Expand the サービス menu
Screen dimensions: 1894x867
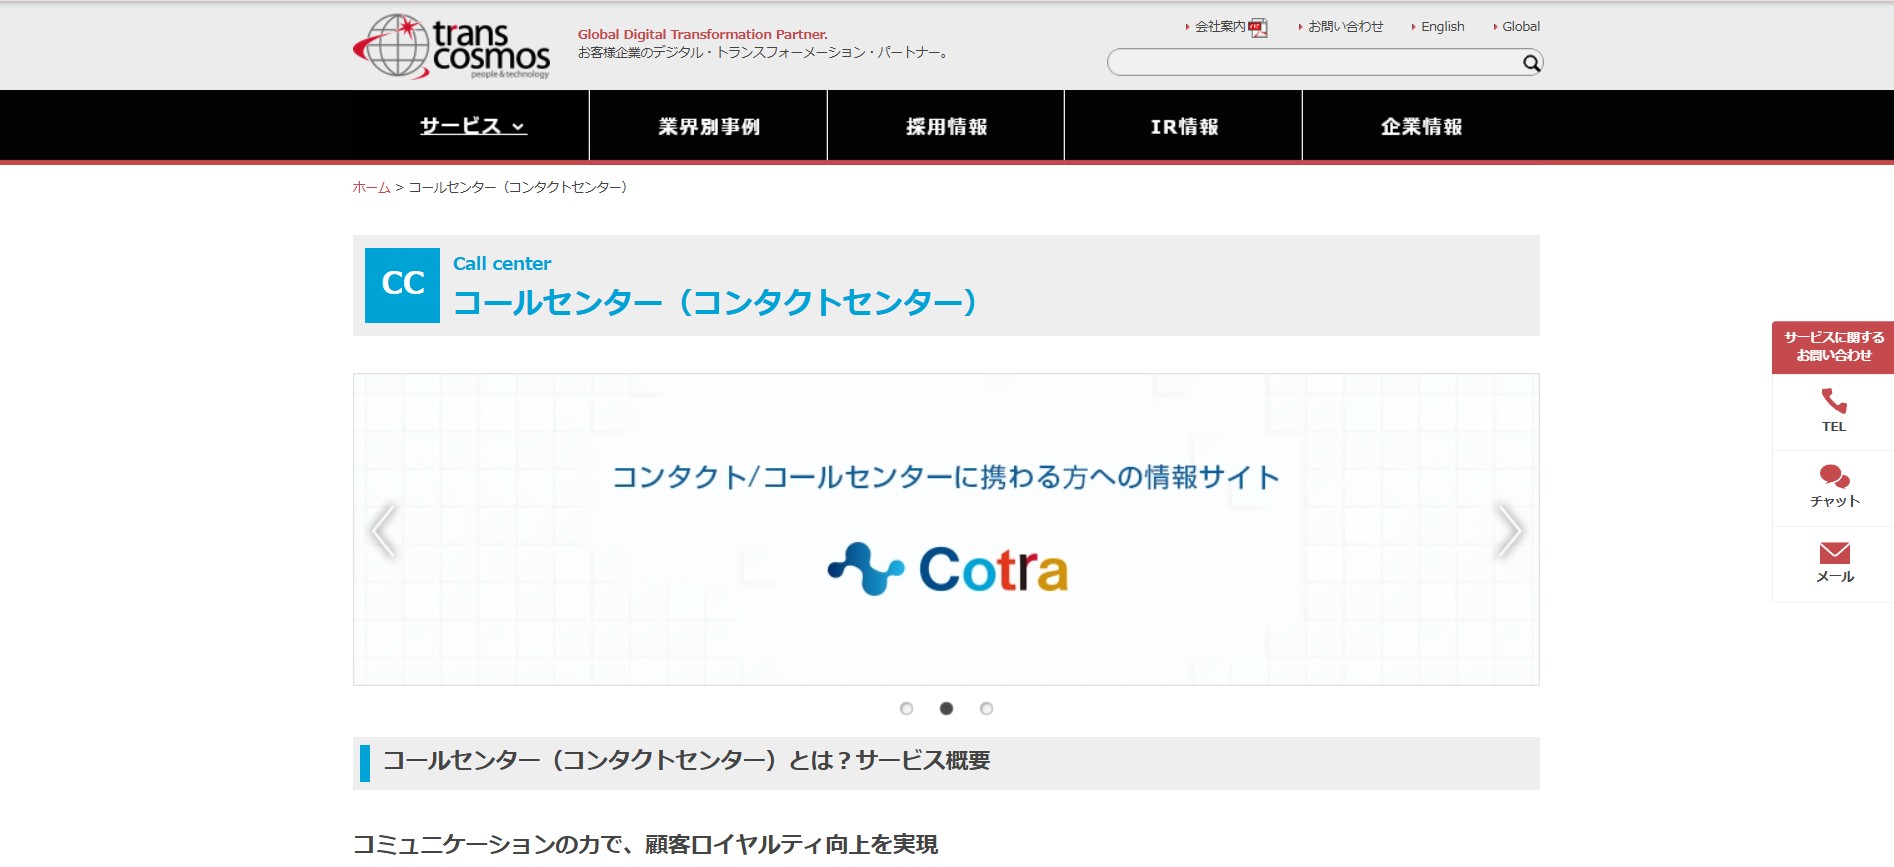click(472, 126)
